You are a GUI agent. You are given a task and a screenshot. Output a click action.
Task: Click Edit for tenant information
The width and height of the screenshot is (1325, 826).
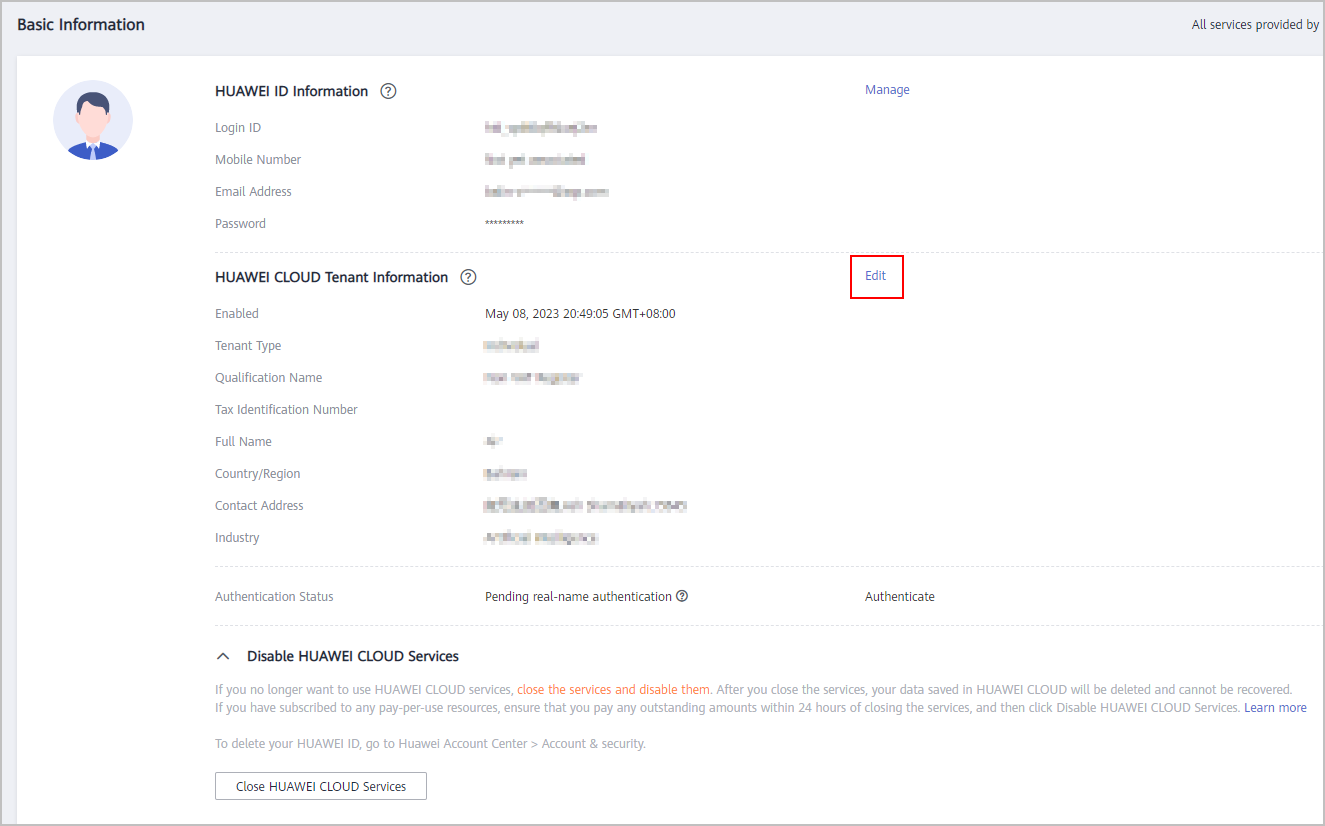pos(876,276)
